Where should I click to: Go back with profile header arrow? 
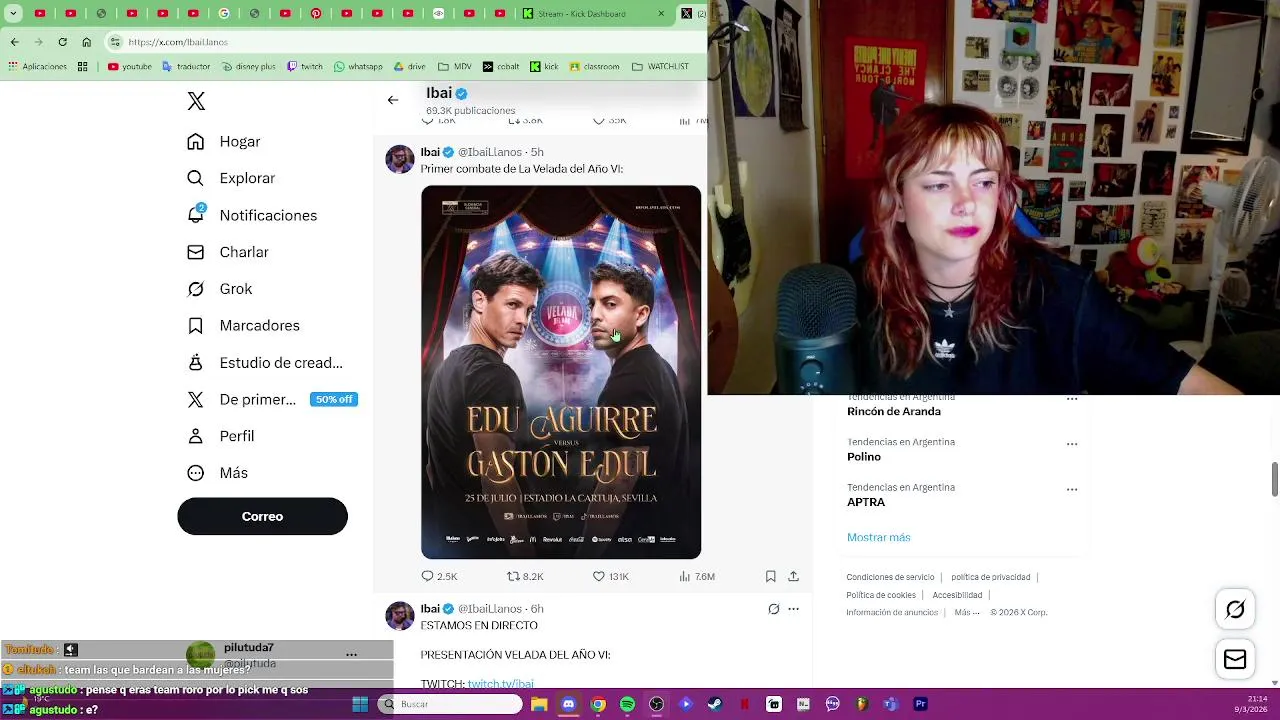tap(393, 100)
